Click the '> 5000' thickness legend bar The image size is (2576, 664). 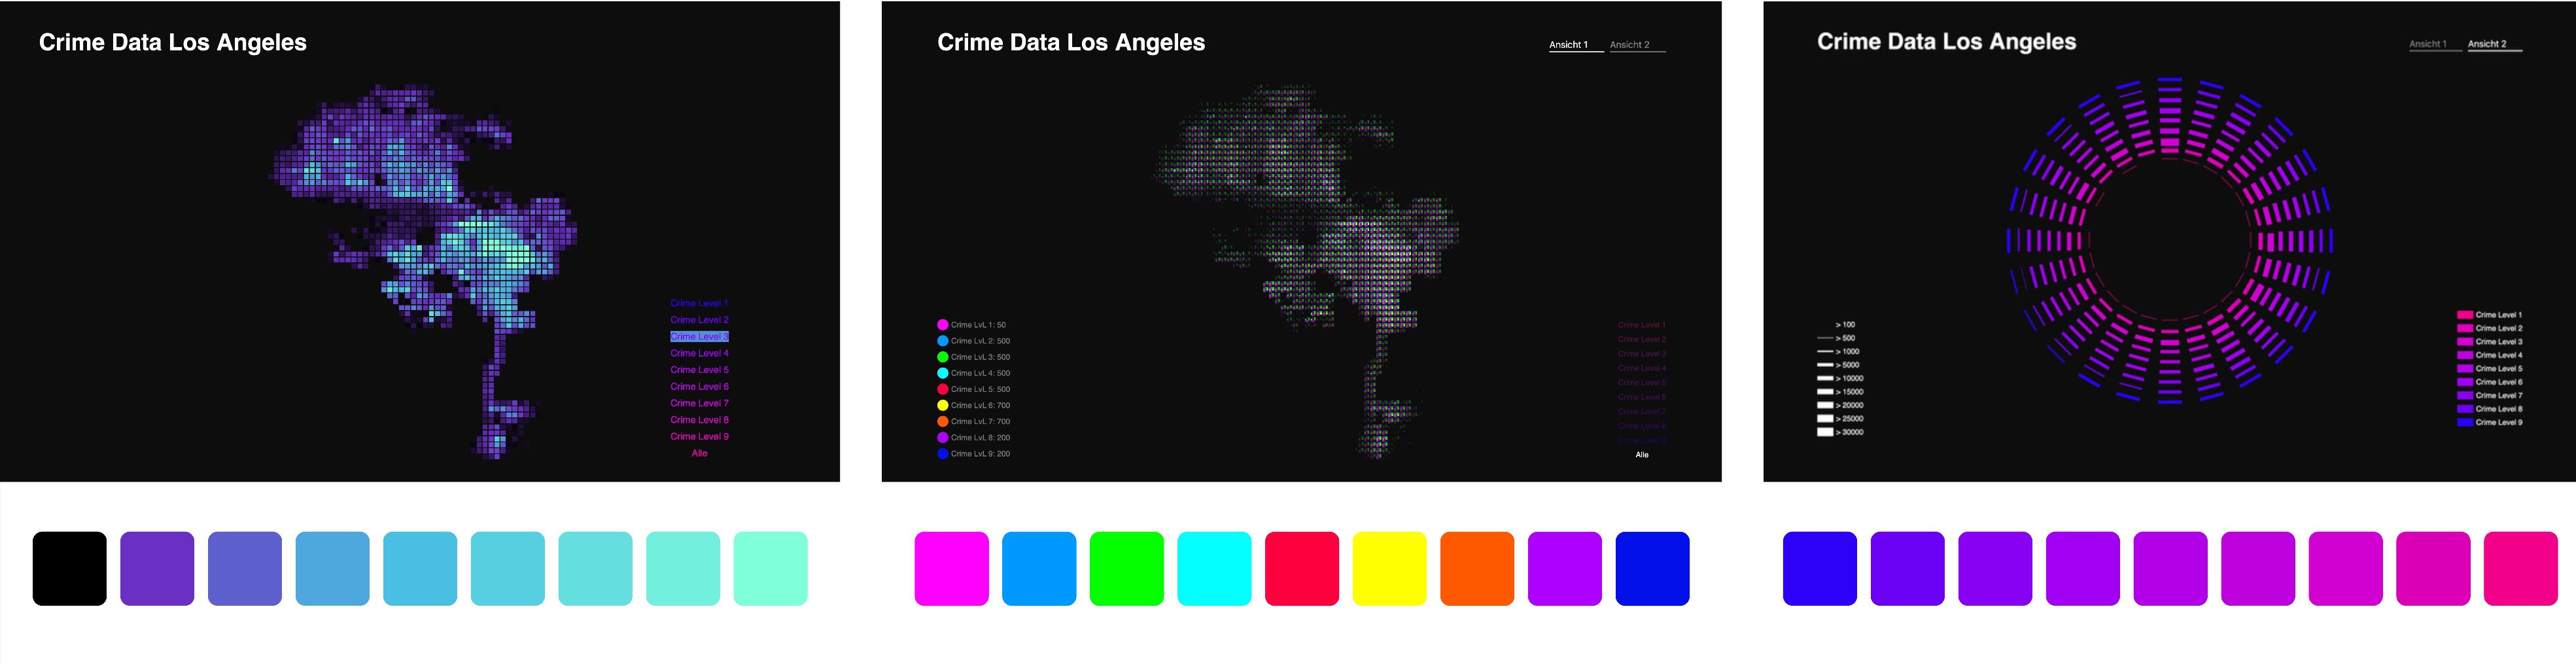1825,365
